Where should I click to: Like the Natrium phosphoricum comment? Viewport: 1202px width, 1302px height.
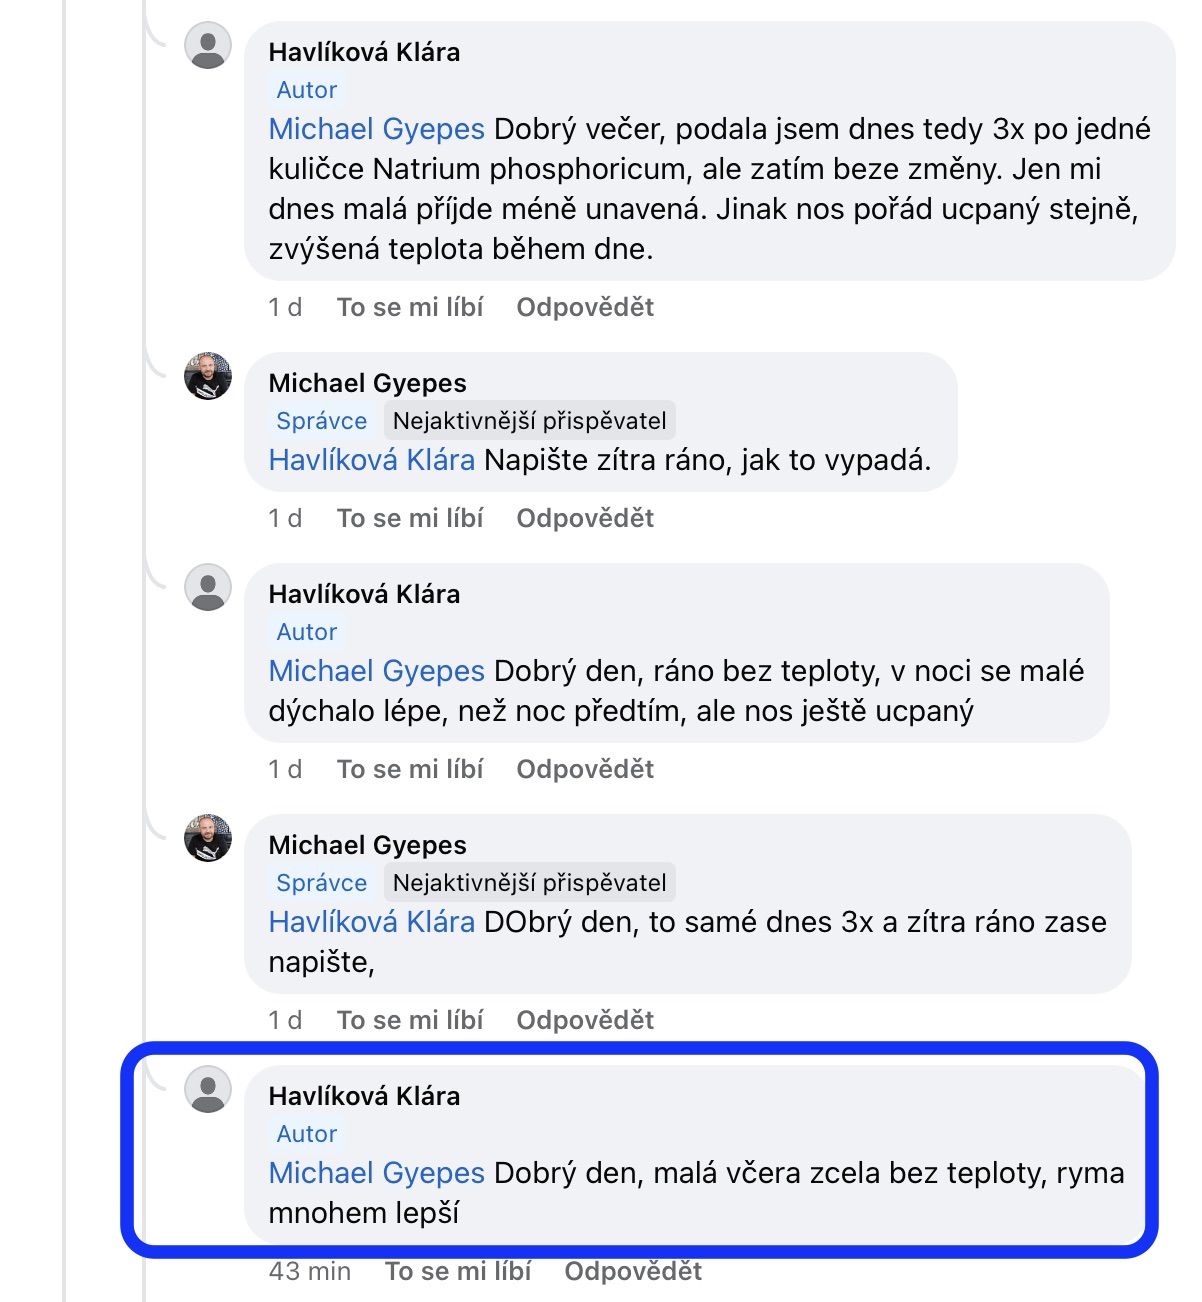pos(410,307)
